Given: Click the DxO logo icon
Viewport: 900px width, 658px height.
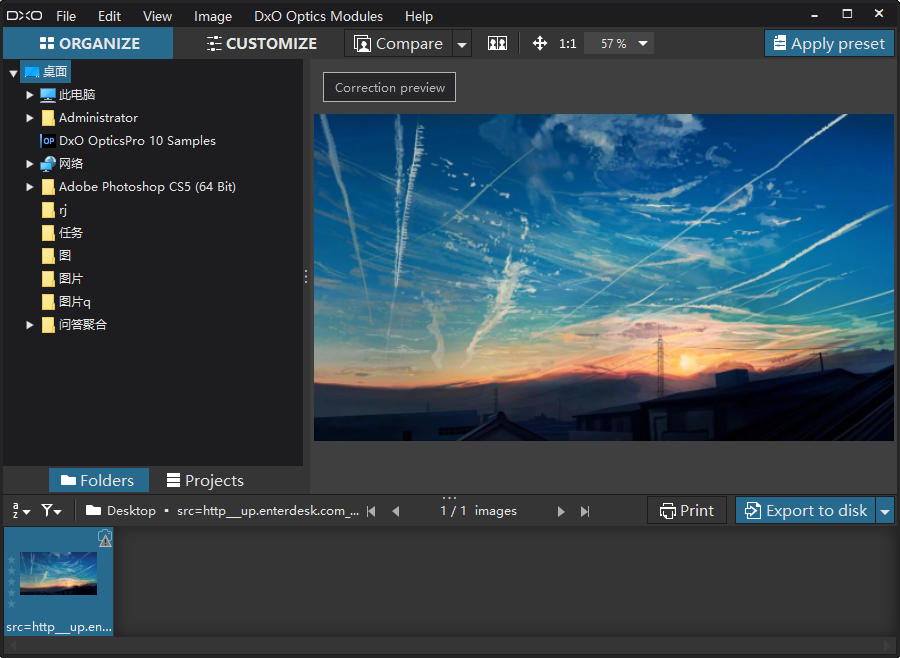Looking at the screenshot, I should [24, 16].
